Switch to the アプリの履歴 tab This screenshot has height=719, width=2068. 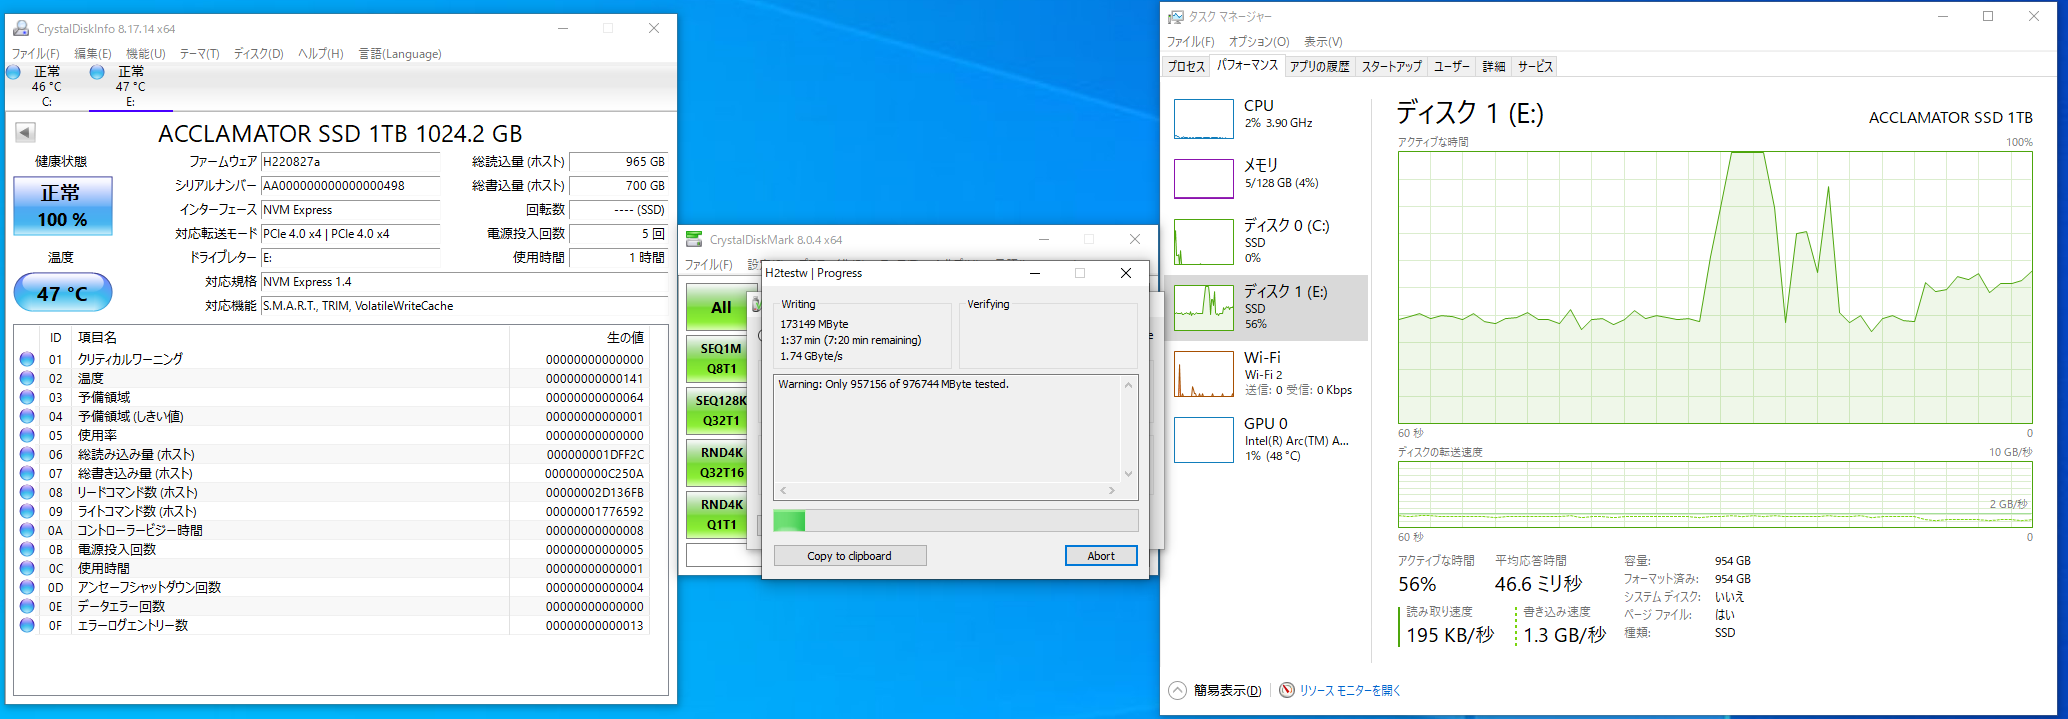click(1320, 66)
